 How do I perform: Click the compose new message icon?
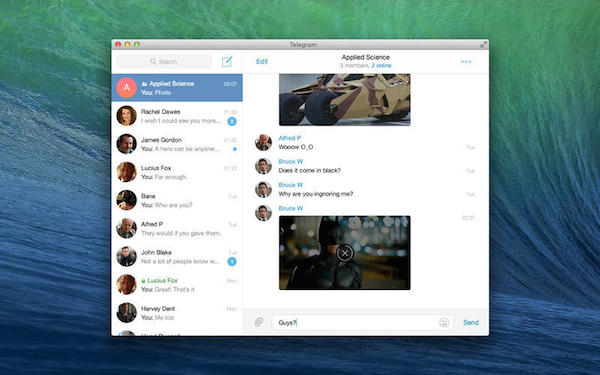227,61
